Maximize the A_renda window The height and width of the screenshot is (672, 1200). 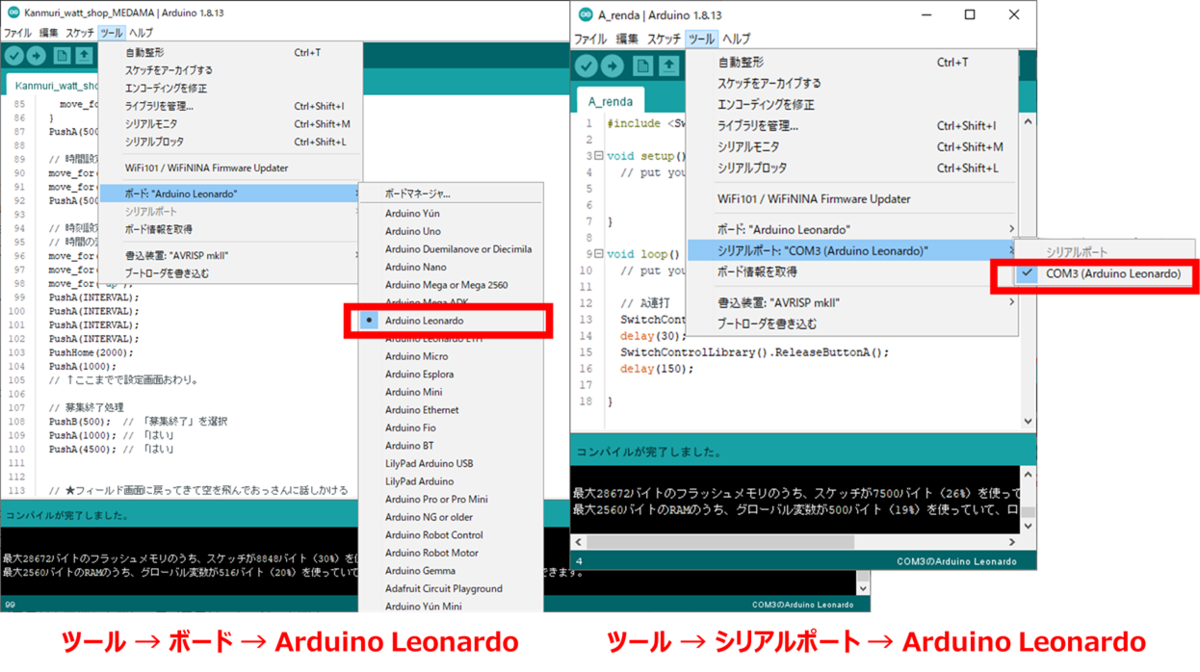coord(969,16)
